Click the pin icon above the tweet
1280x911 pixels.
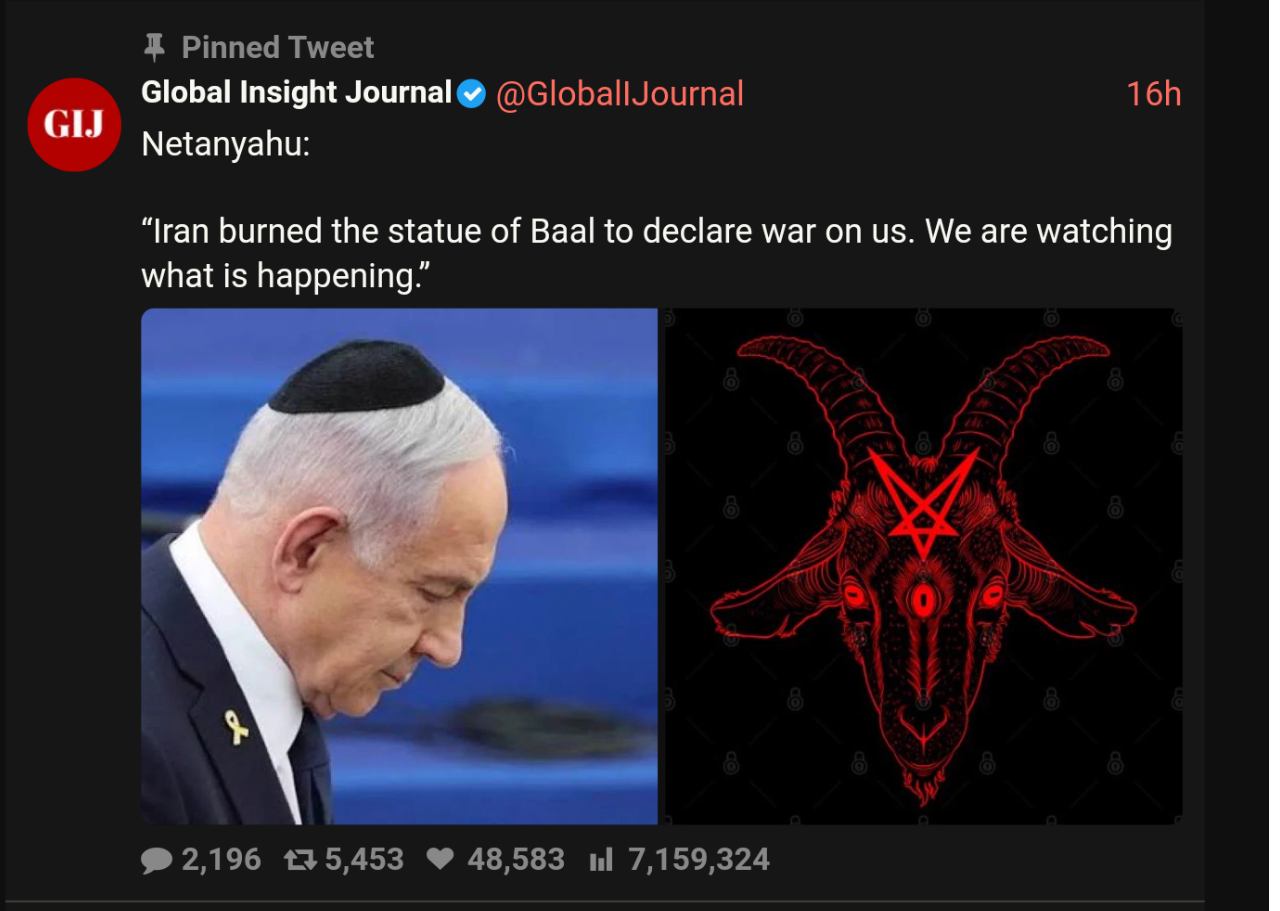click(154, 47)
